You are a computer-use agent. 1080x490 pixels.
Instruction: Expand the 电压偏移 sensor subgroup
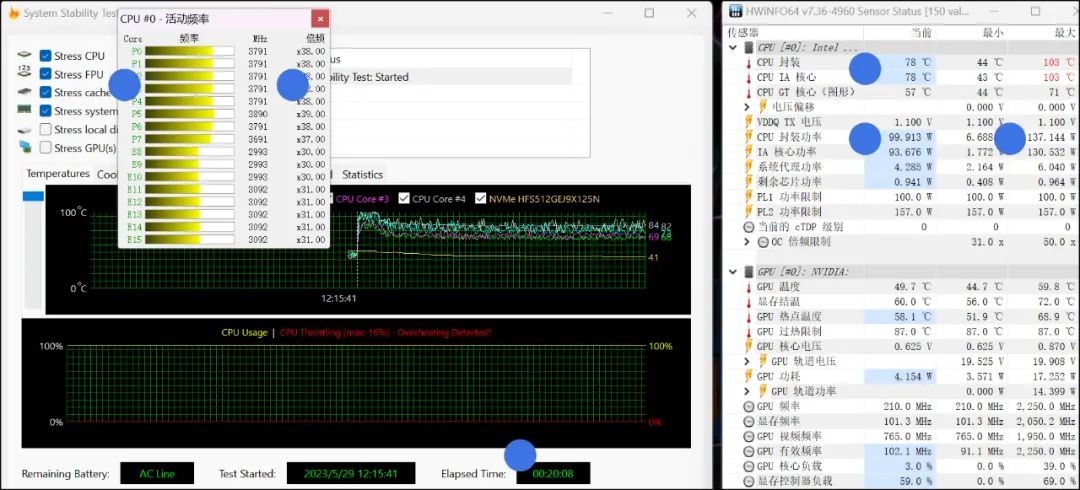[747, 107]
